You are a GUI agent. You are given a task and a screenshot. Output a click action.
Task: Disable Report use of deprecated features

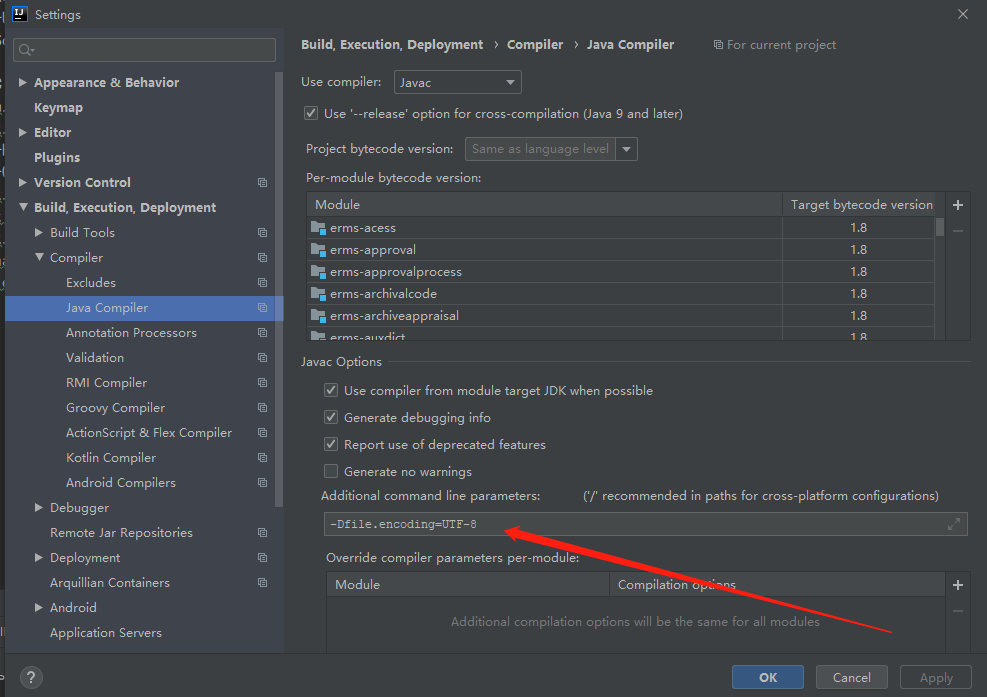[331, 444]
